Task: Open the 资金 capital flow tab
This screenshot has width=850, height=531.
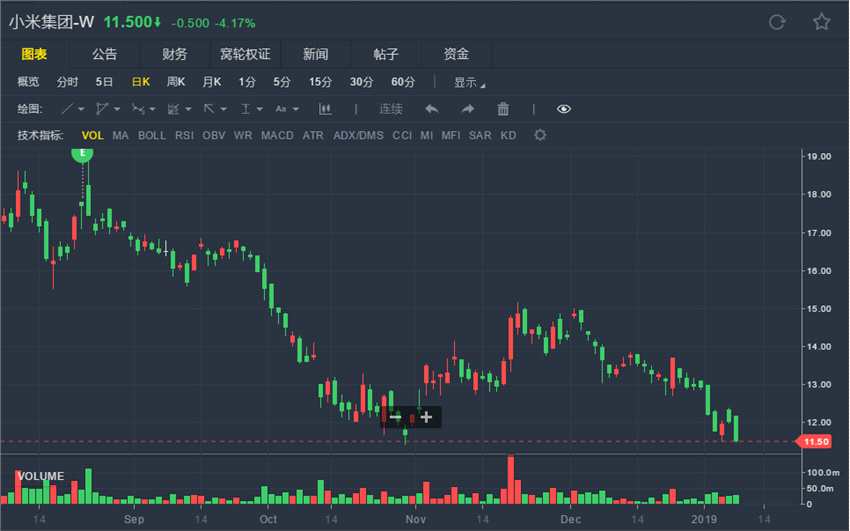Action: (456, 54)
